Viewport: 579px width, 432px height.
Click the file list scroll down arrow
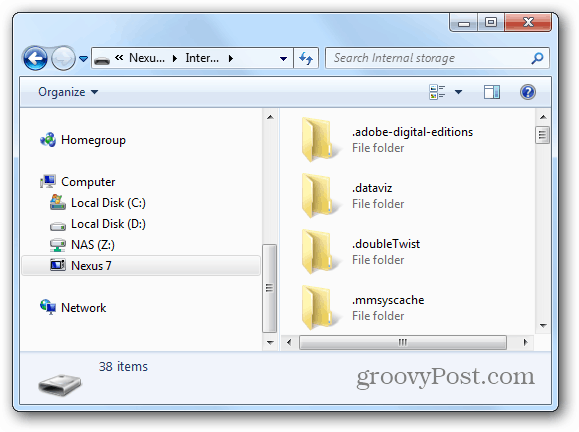coord(543,325)
